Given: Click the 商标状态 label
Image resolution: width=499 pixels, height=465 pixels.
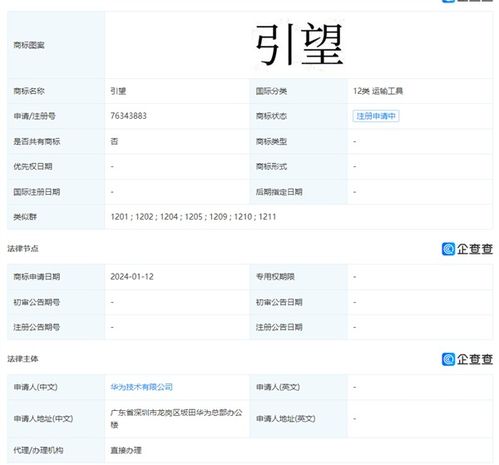Looking at the screenshot, I should pos(271,116).
